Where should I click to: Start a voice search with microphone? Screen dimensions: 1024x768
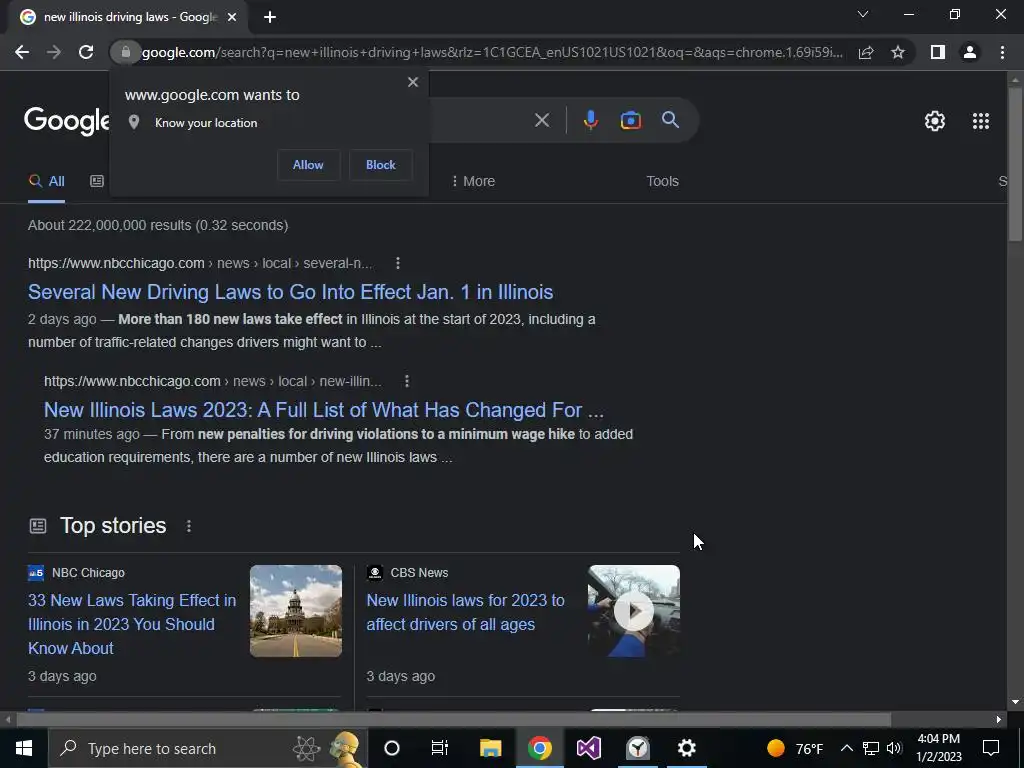click(590, 120)
